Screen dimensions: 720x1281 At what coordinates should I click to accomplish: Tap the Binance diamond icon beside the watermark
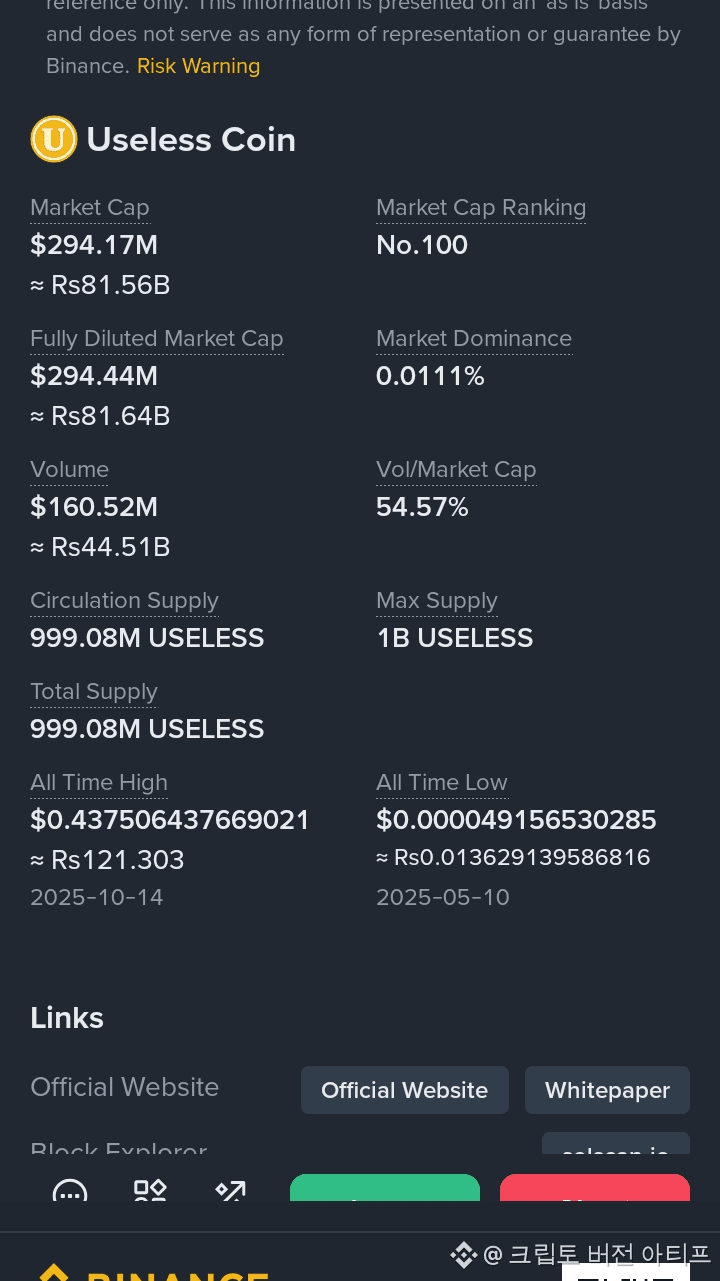point(463,1254)
